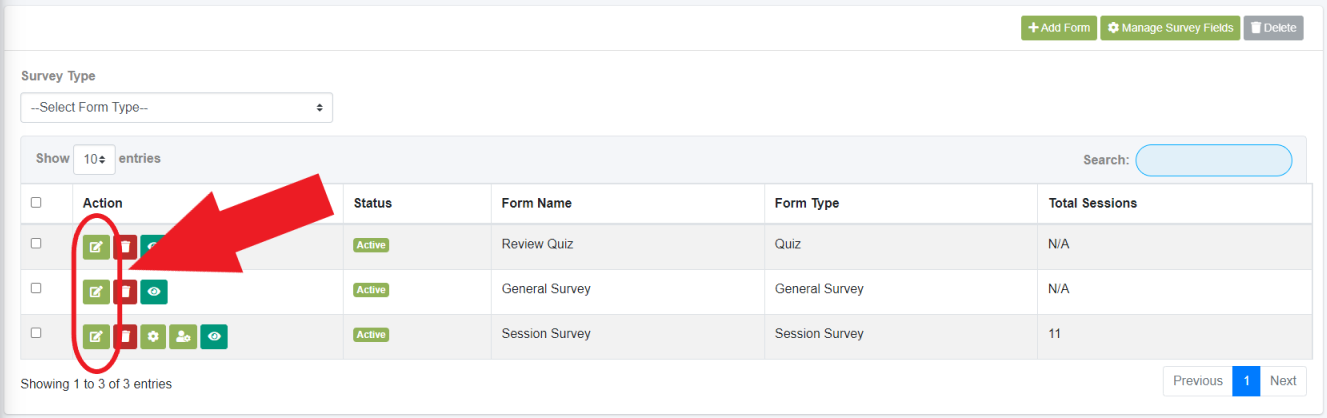Open Manage Survey Fields

click(x=1170, y=28)
